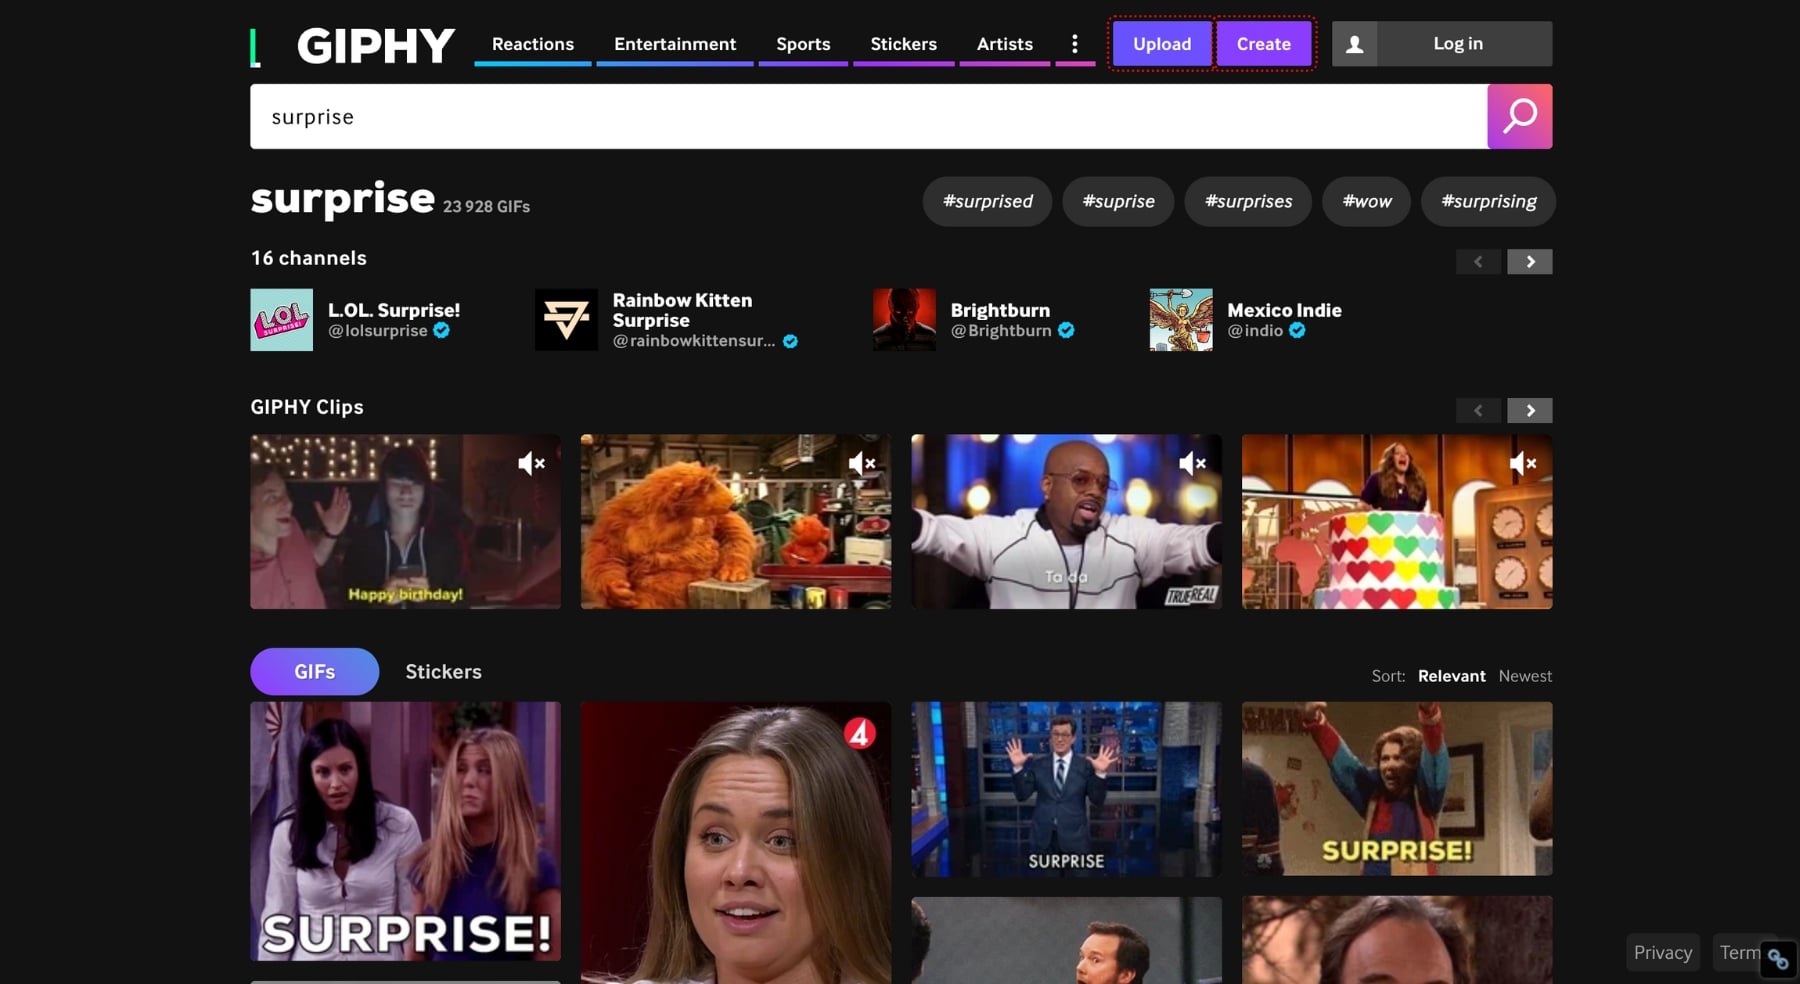Select the #surprised tag
The height and width of the screenshot is (984, 1800).
click(x=987, y=202)
